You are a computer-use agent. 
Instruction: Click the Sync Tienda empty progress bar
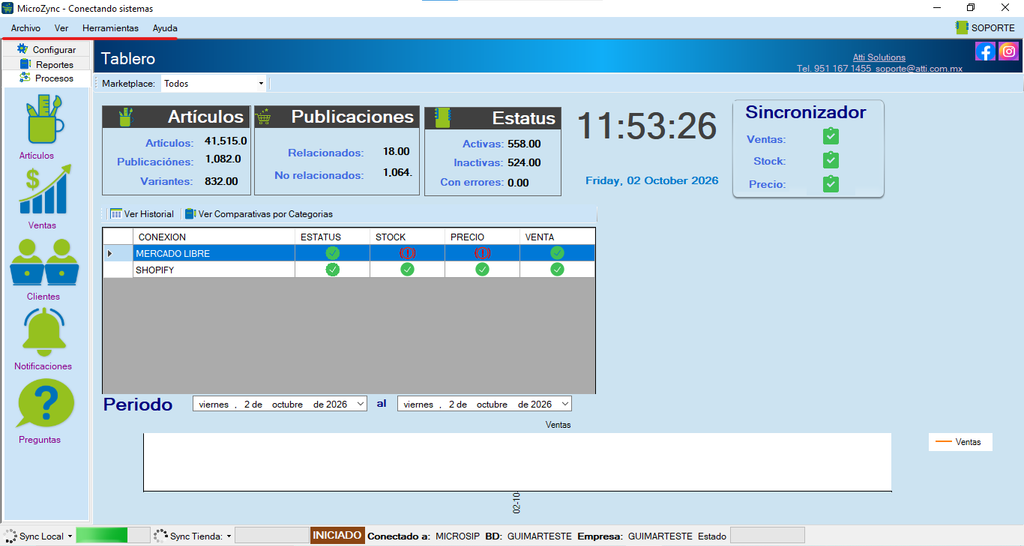pyautogui.click(x=271, y=536)
